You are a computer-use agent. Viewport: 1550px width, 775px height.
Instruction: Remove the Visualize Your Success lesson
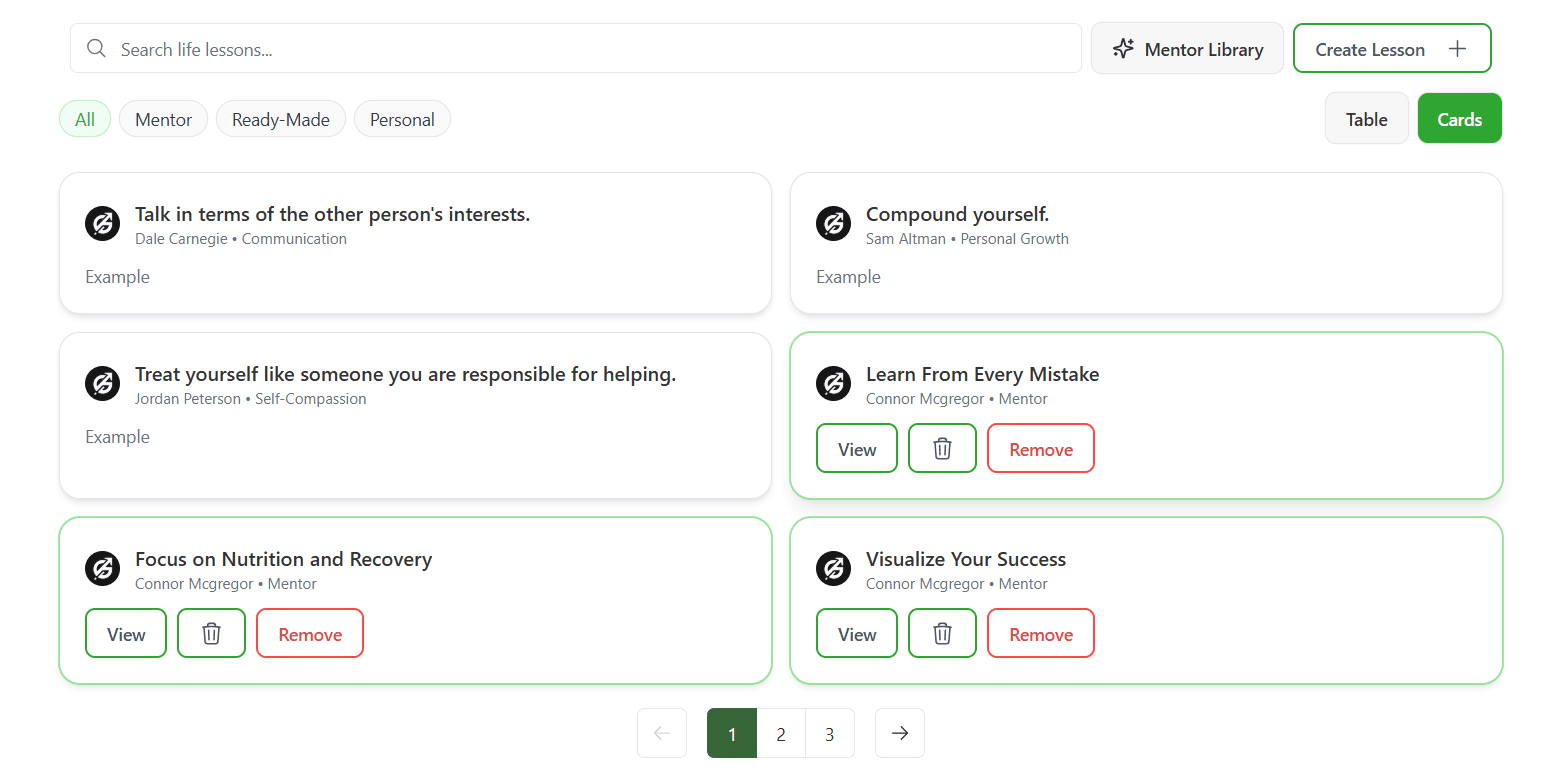click(1040, 634)
